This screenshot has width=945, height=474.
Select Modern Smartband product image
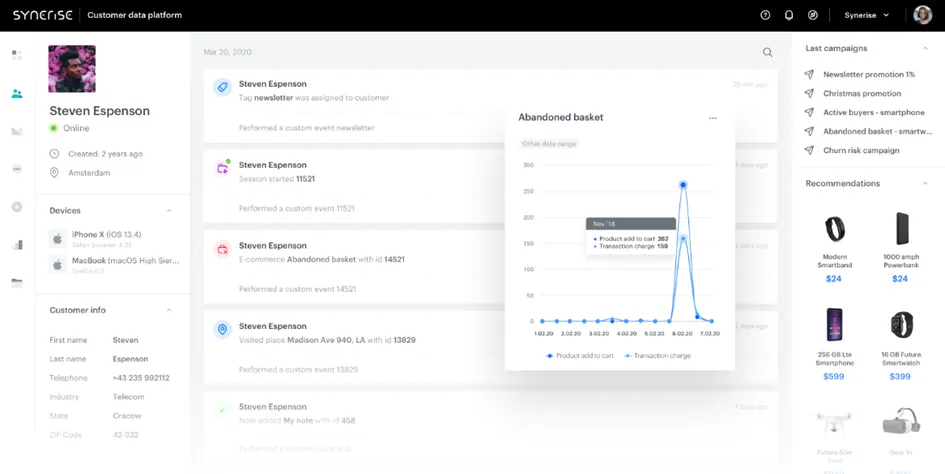tap(835, 229)
